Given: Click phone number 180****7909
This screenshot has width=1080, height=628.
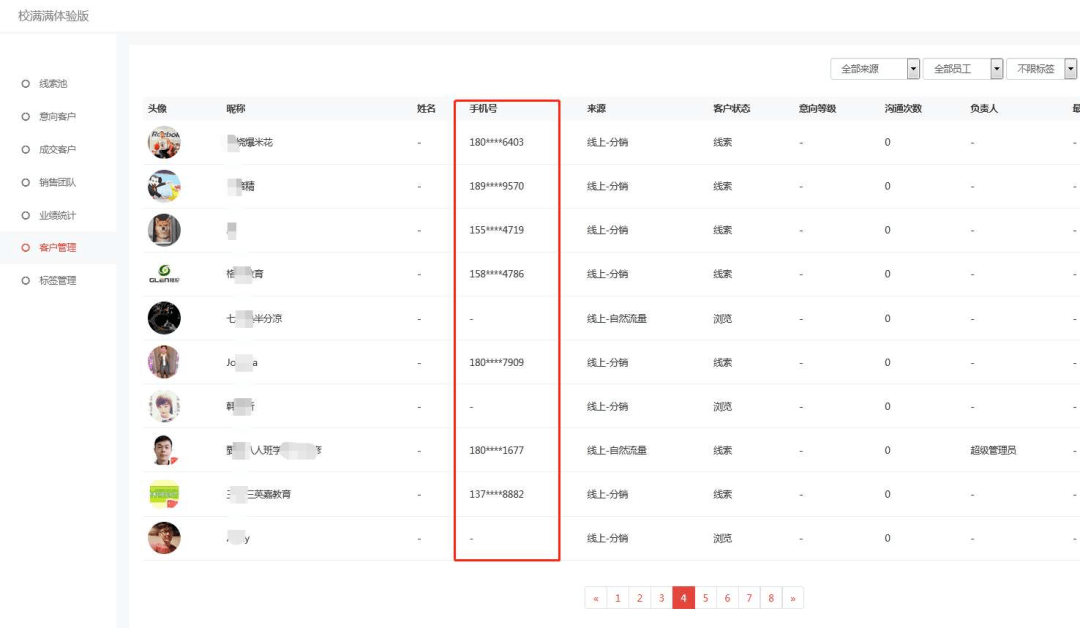Looking at the screenshot, I should [497, 362].
